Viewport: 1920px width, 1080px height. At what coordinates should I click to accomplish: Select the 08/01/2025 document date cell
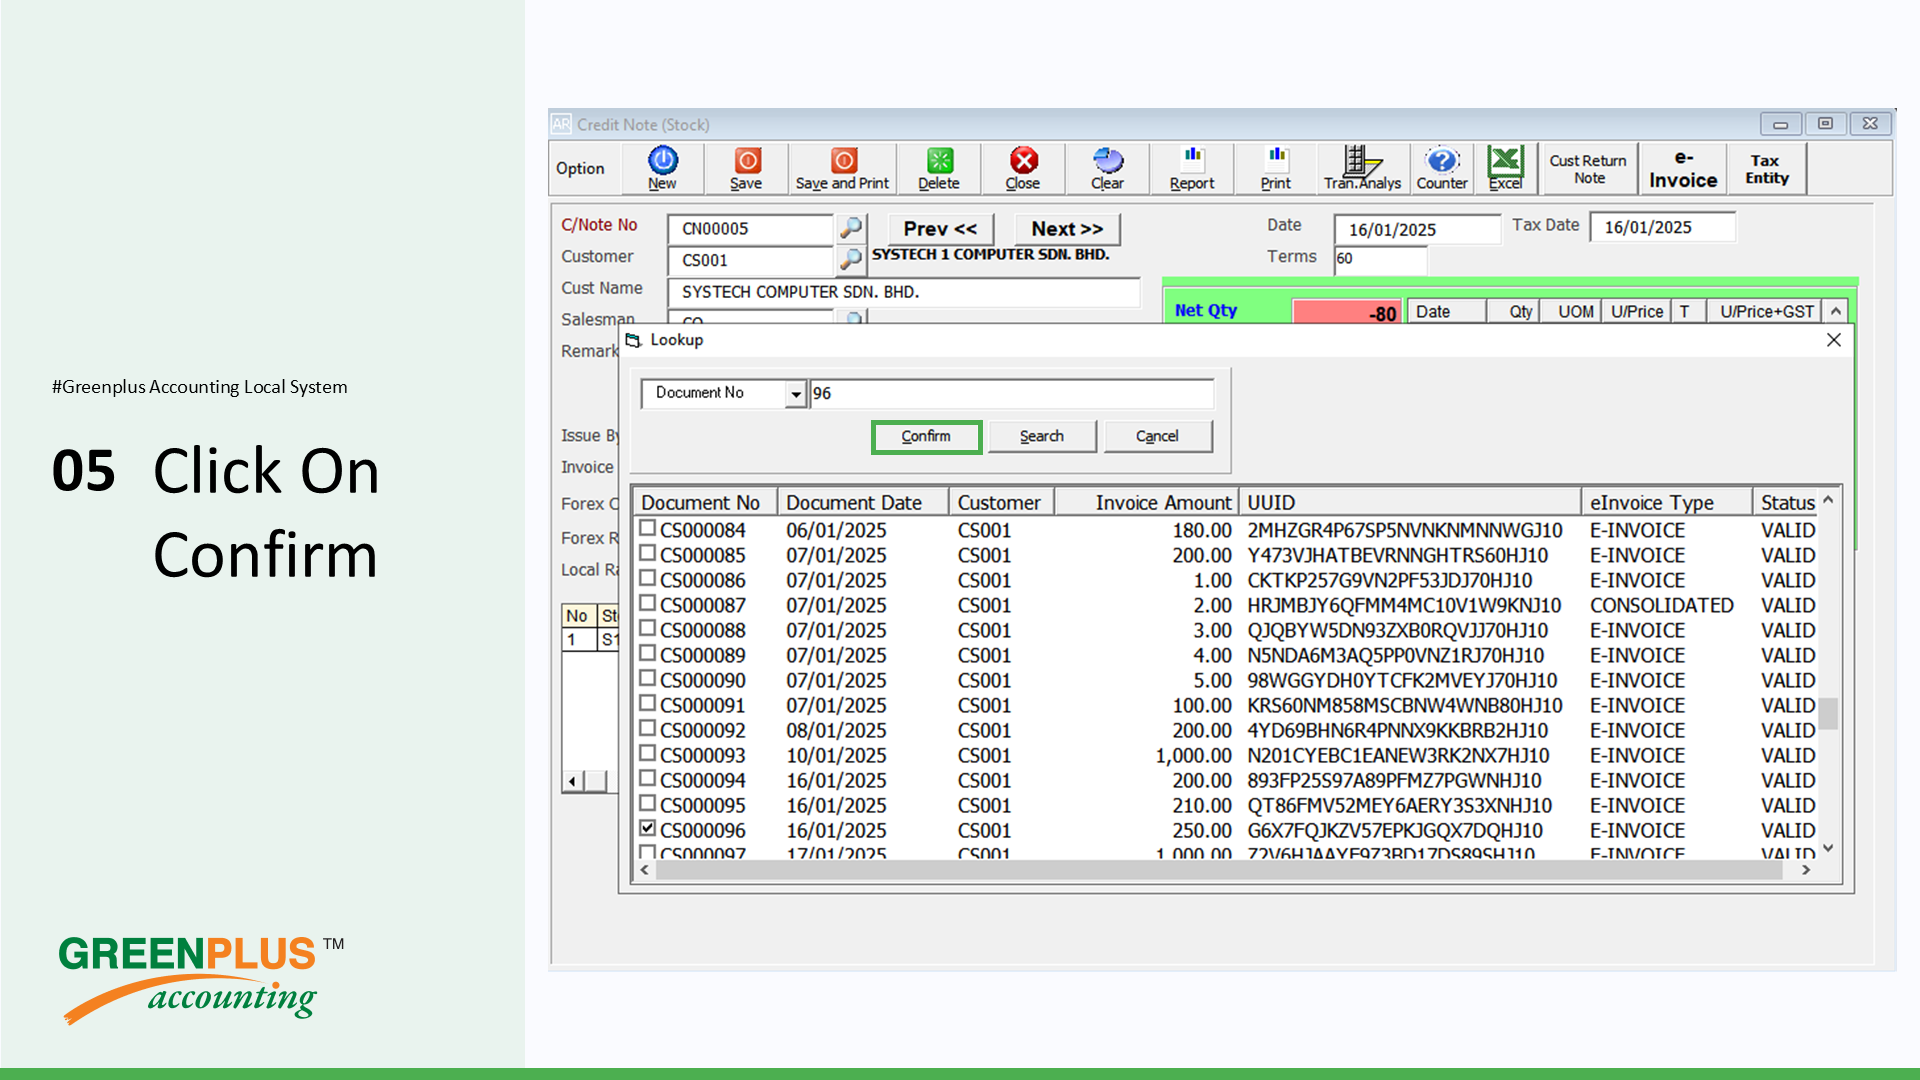pyautogui.click(x=836, y=731)
